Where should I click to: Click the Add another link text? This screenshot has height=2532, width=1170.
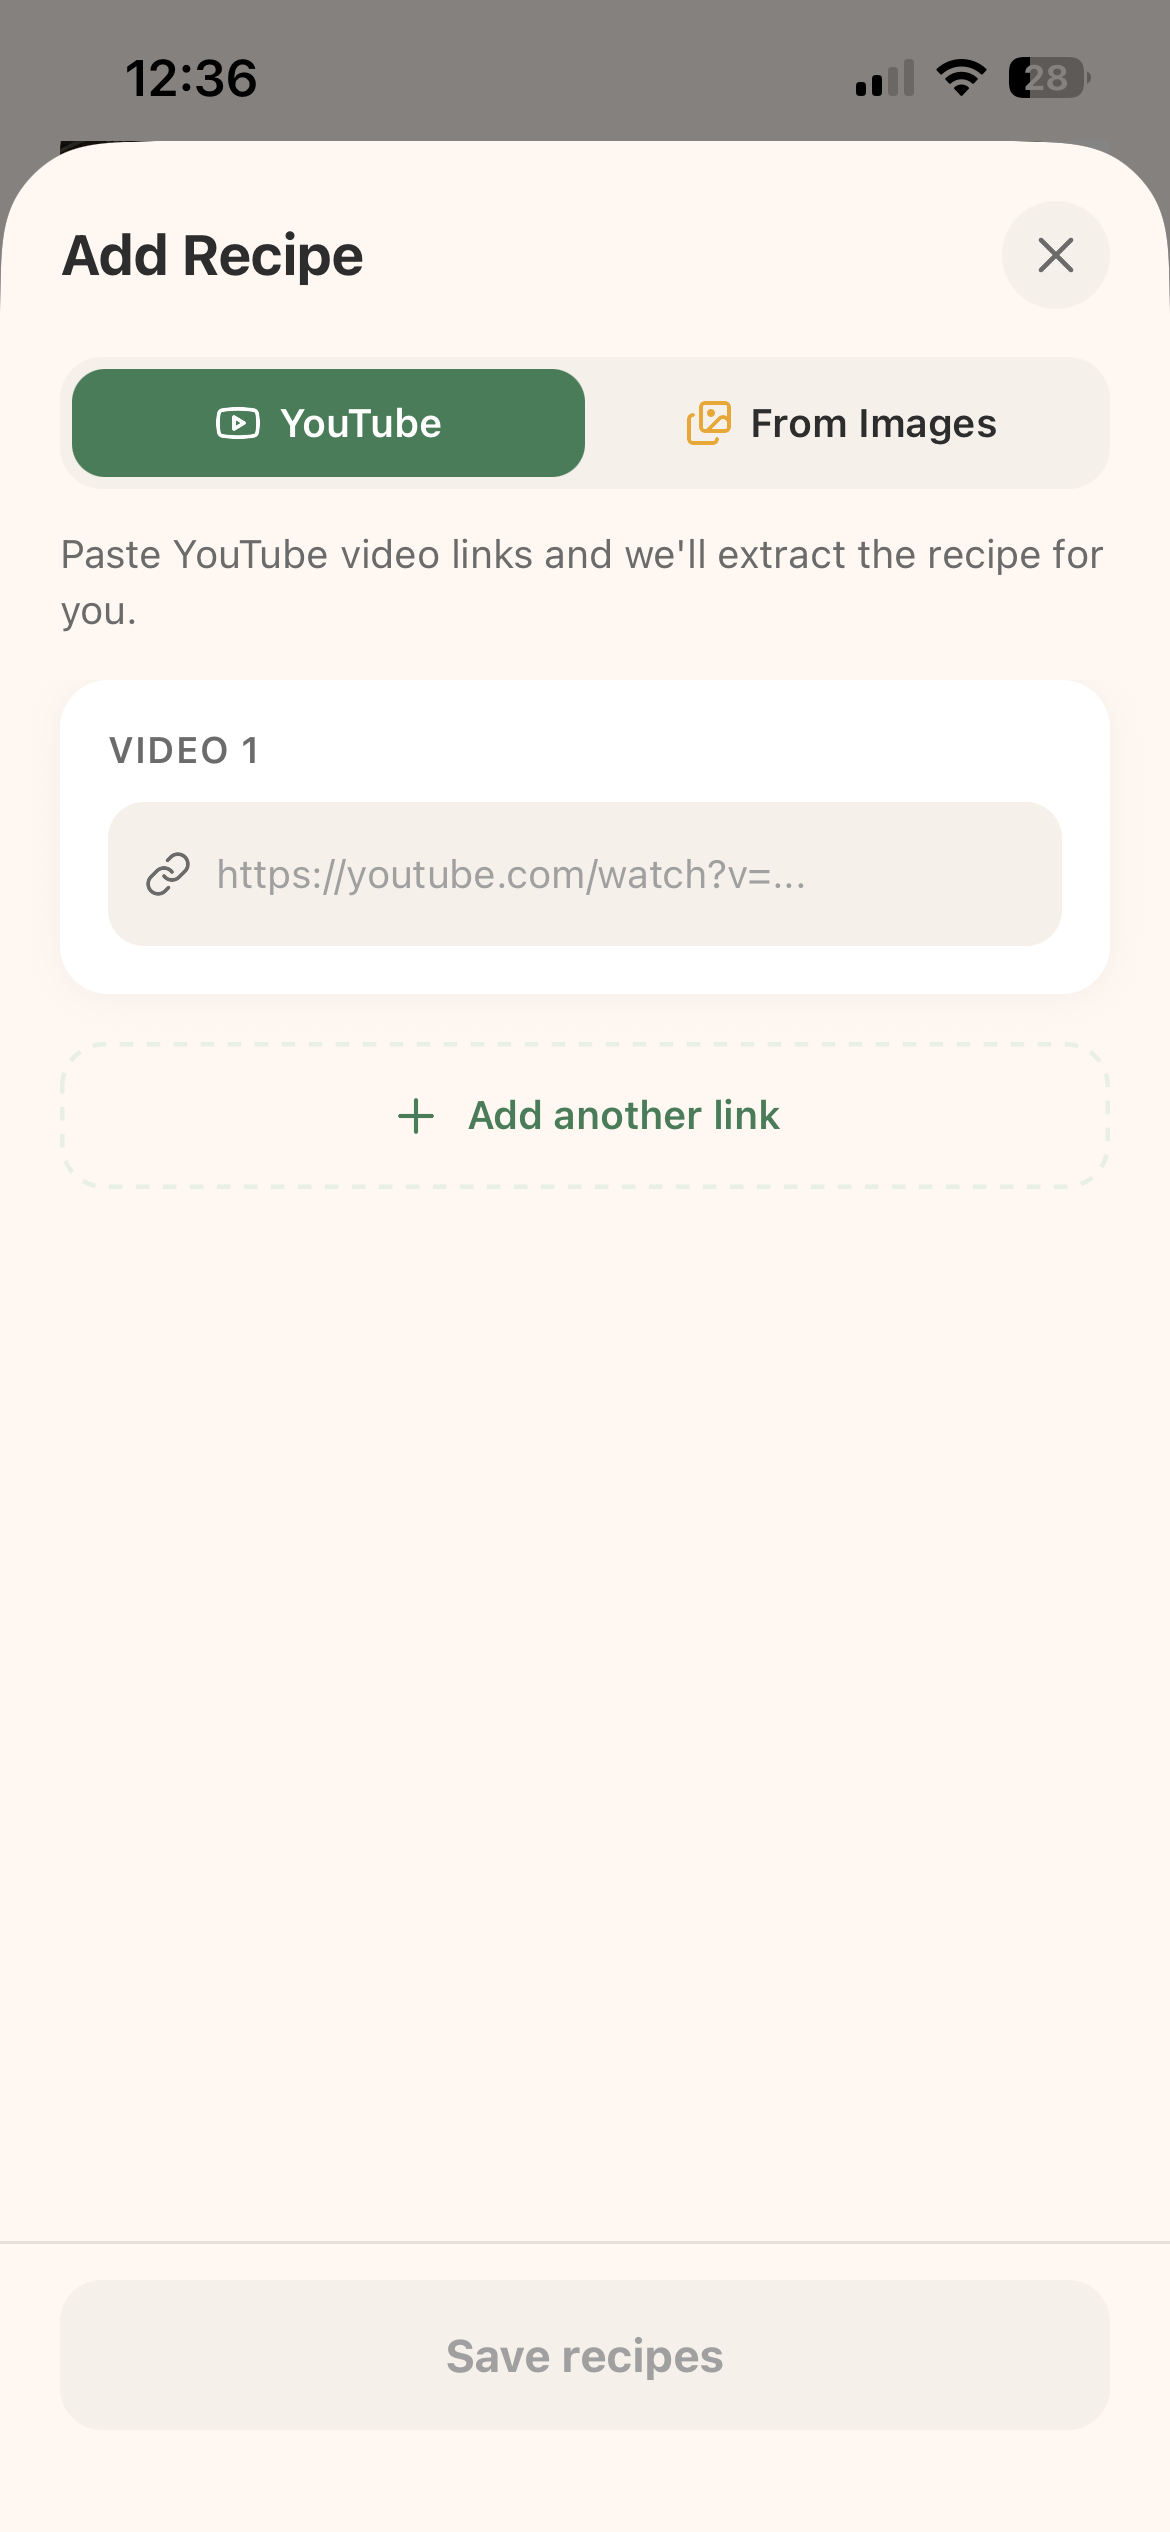[x=624, y=1116]
